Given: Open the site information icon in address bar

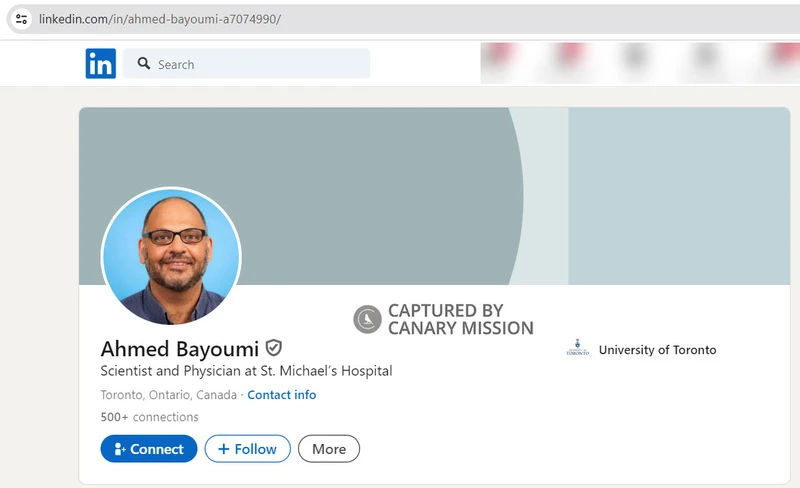Looking at the screenshot, I should pyautogui.click(x=21, y=19).
